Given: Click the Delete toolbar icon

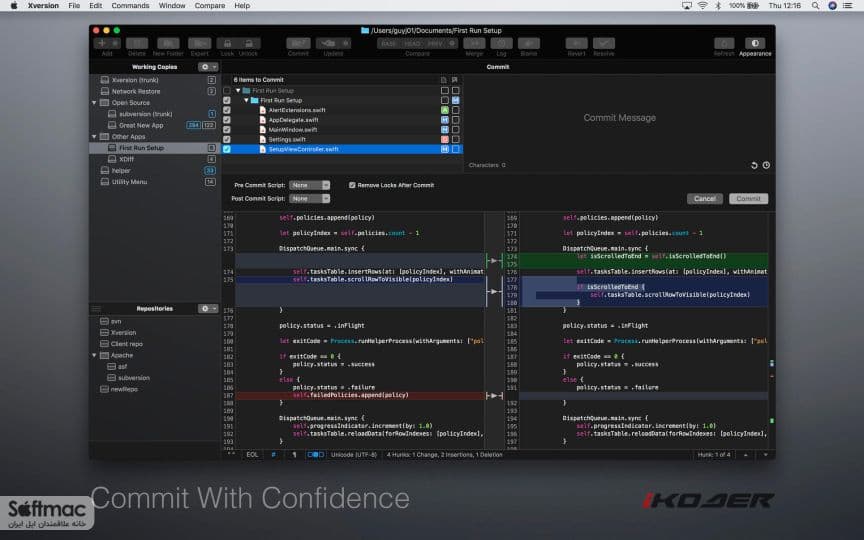Looking at the screenshot, I should pyautogui.click(x=137, y=44).
